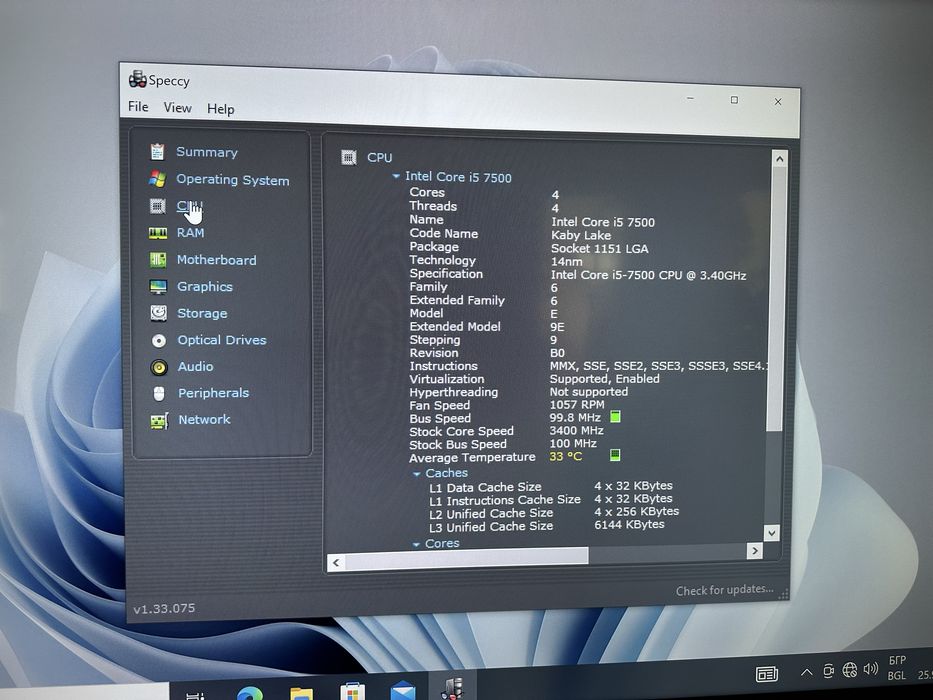The width and height of the screenshot is (933, 700).
Task: Click the Check for updates link
Action: [724, 590]
